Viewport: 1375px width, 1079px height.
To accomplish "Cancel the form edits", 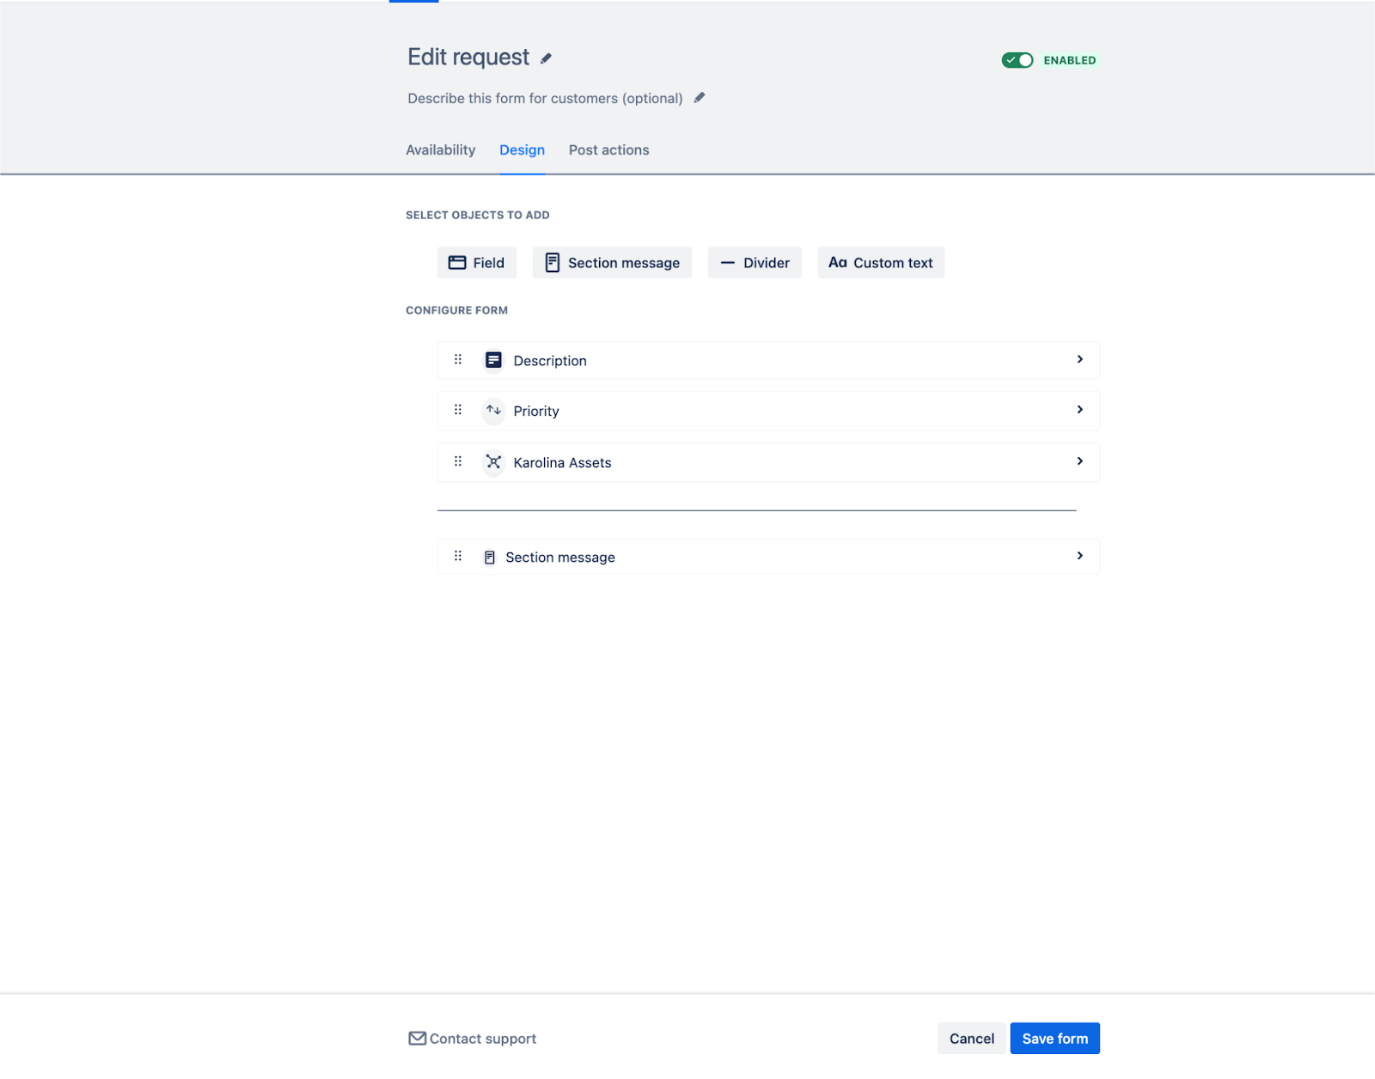I will 970,1038.
